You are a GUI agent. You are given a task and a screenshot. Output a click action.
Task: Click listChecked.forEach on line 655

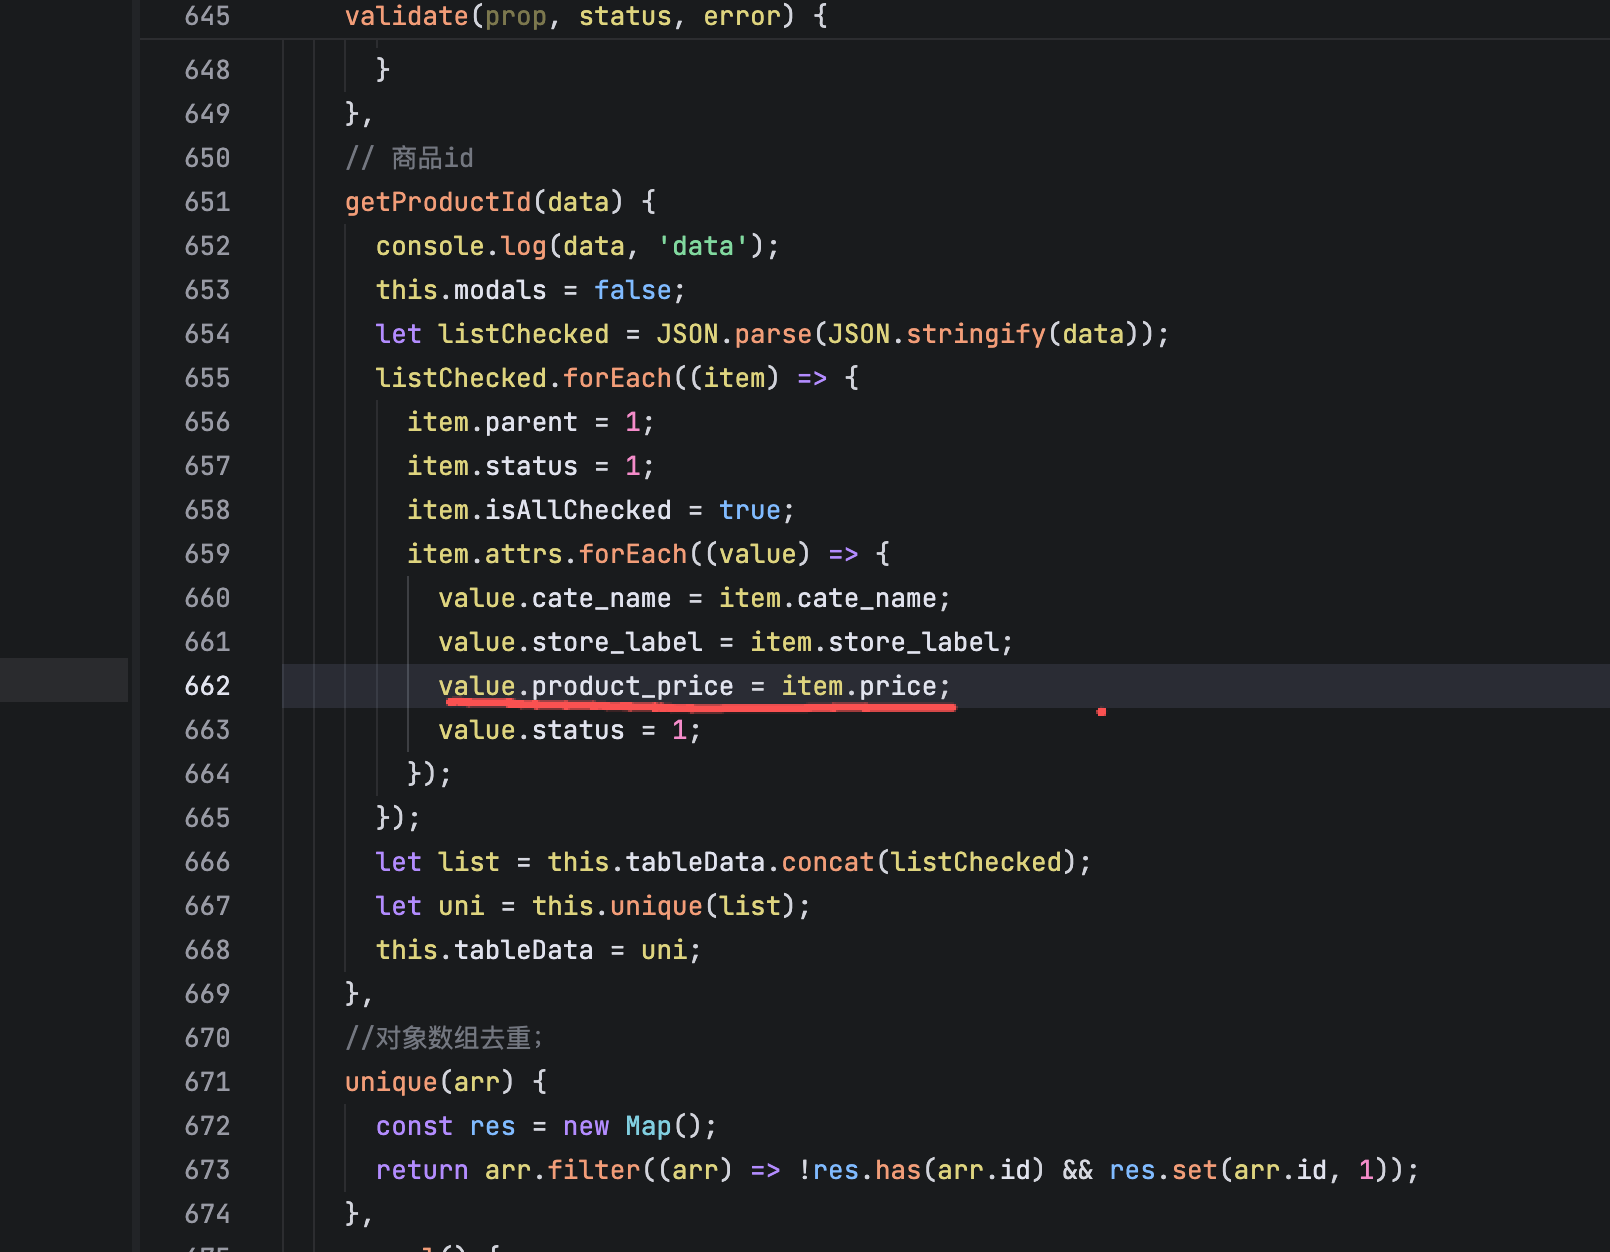(617, 378)
